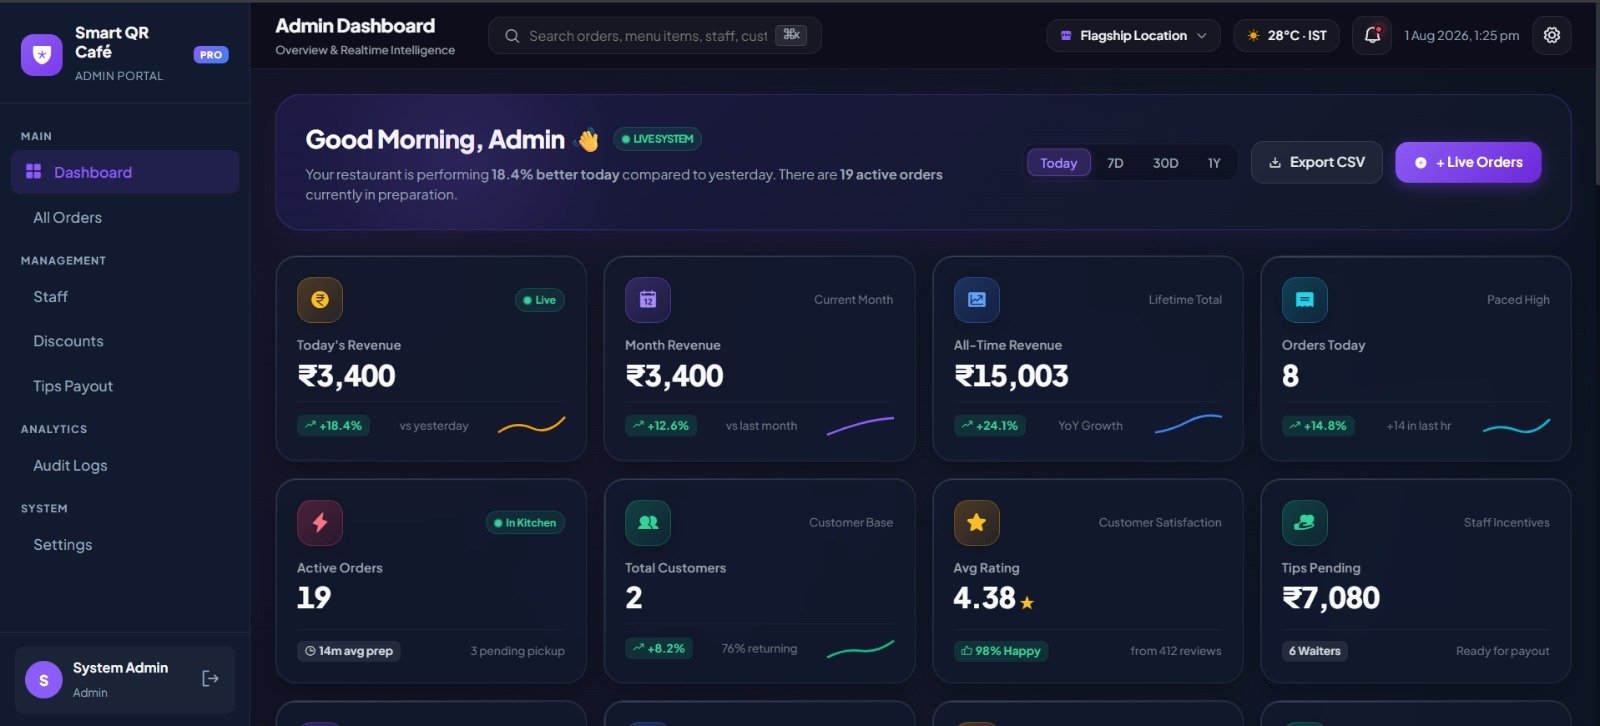Viewport: 1600px width, 726px height.
Task: Click the chat icon on Orders Today card
Action: pyautogui.click(x=1305, y=300)
